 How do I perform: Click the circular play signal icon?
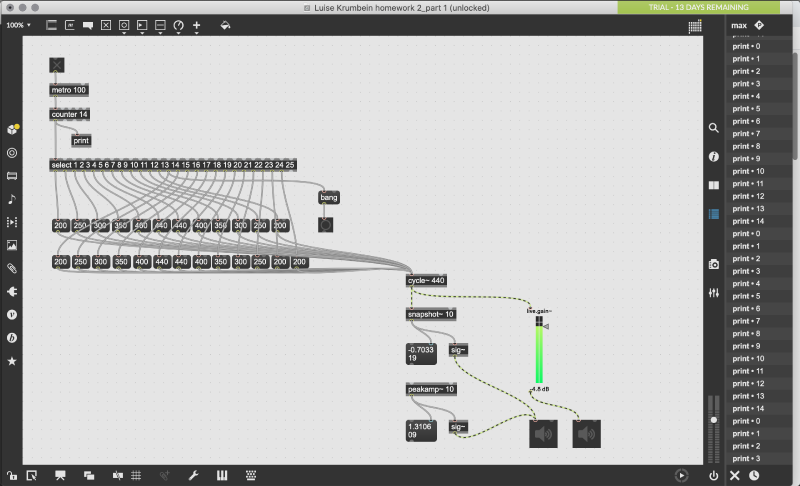click(x=681, y=475)
